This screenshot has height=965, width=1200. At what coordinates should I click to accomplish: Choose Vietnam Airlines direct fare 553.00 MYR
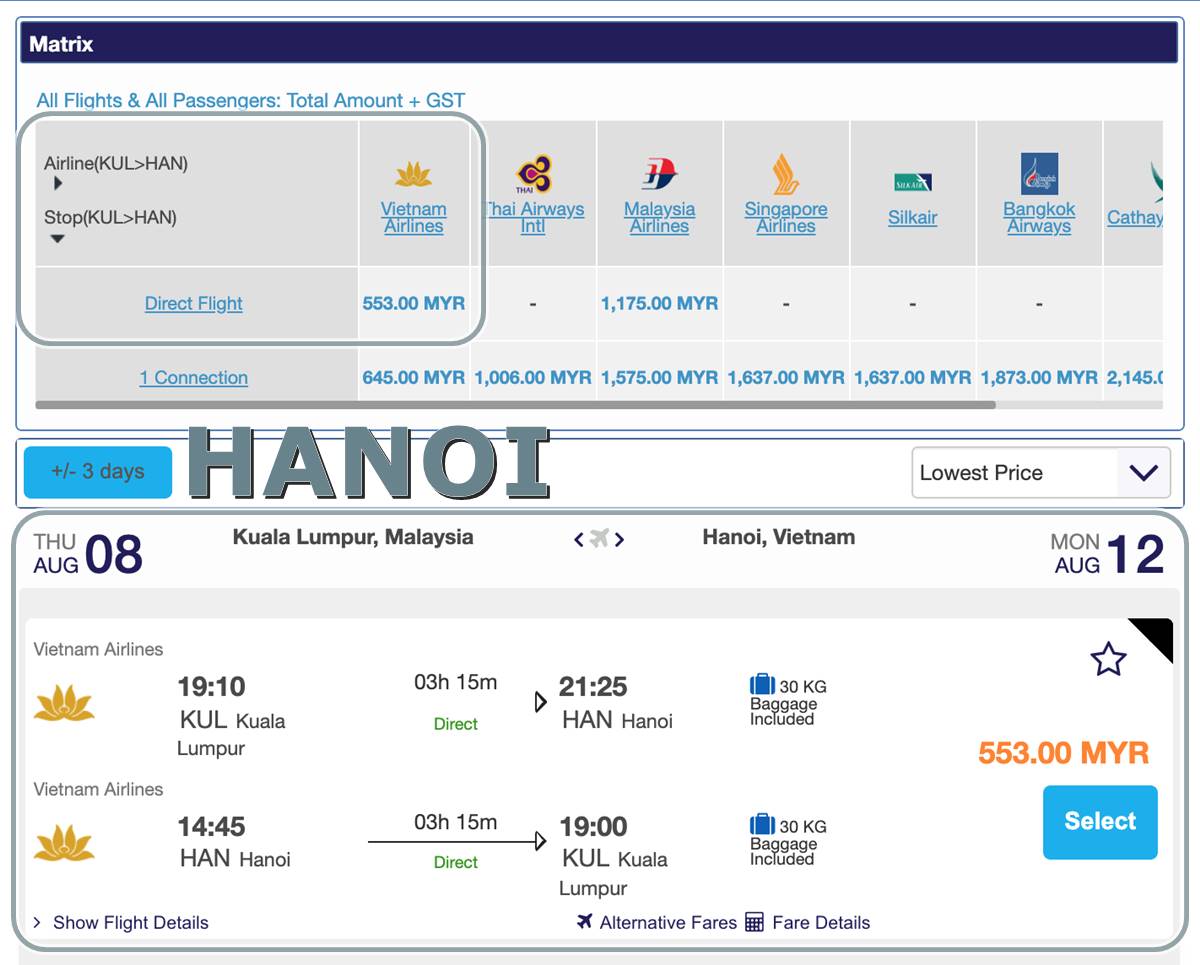413,303
